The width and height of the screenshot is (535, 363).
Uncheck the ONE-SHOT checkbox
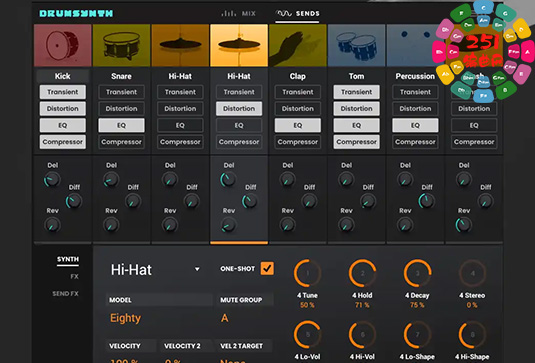point(267,268)
